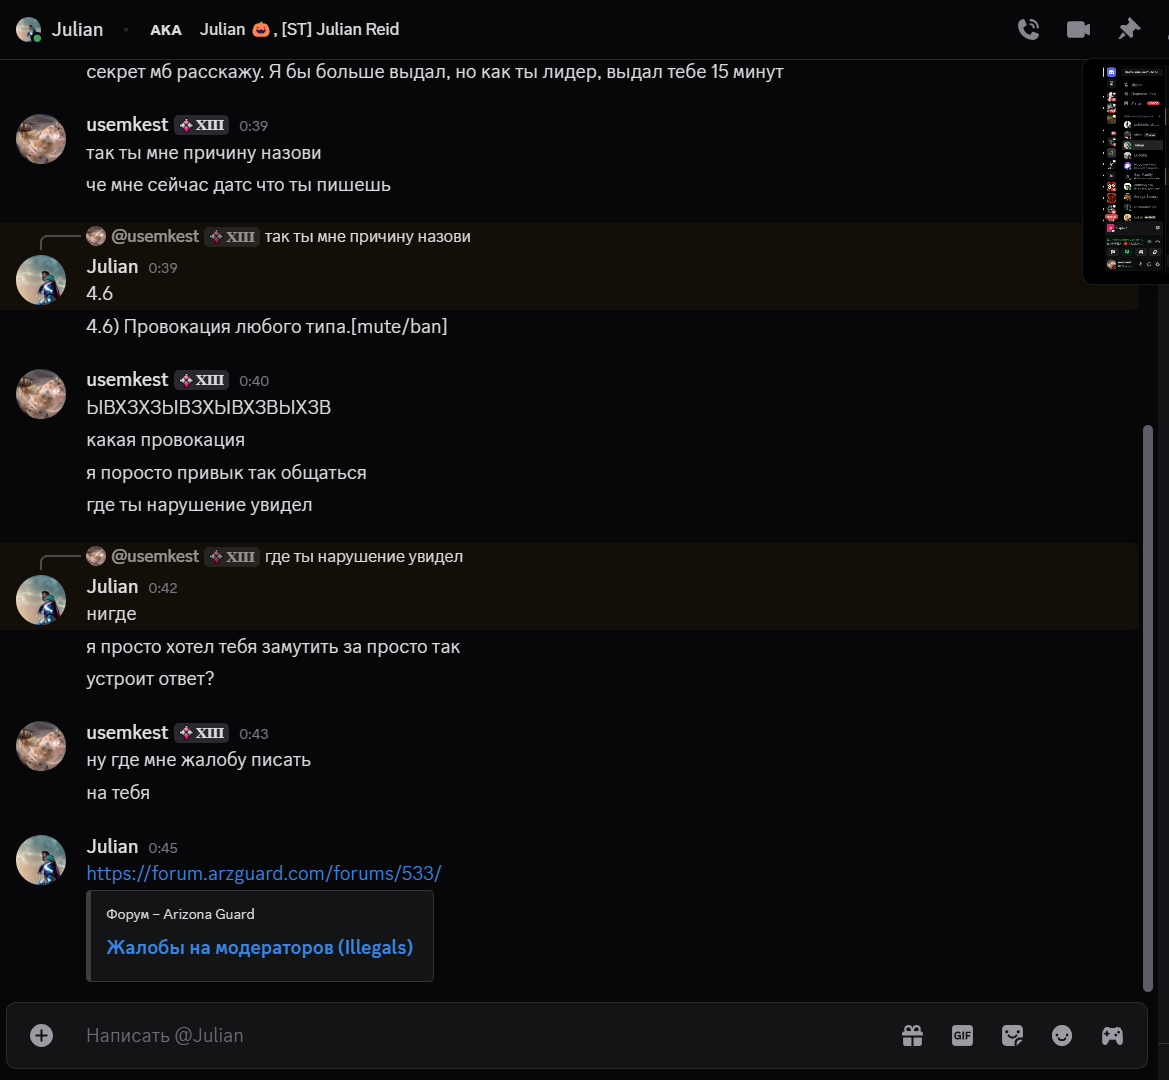Click Julian's username on the 0:45 message
The image size is (1169, 1080).
pyautogui.click(x=112, y=846)
